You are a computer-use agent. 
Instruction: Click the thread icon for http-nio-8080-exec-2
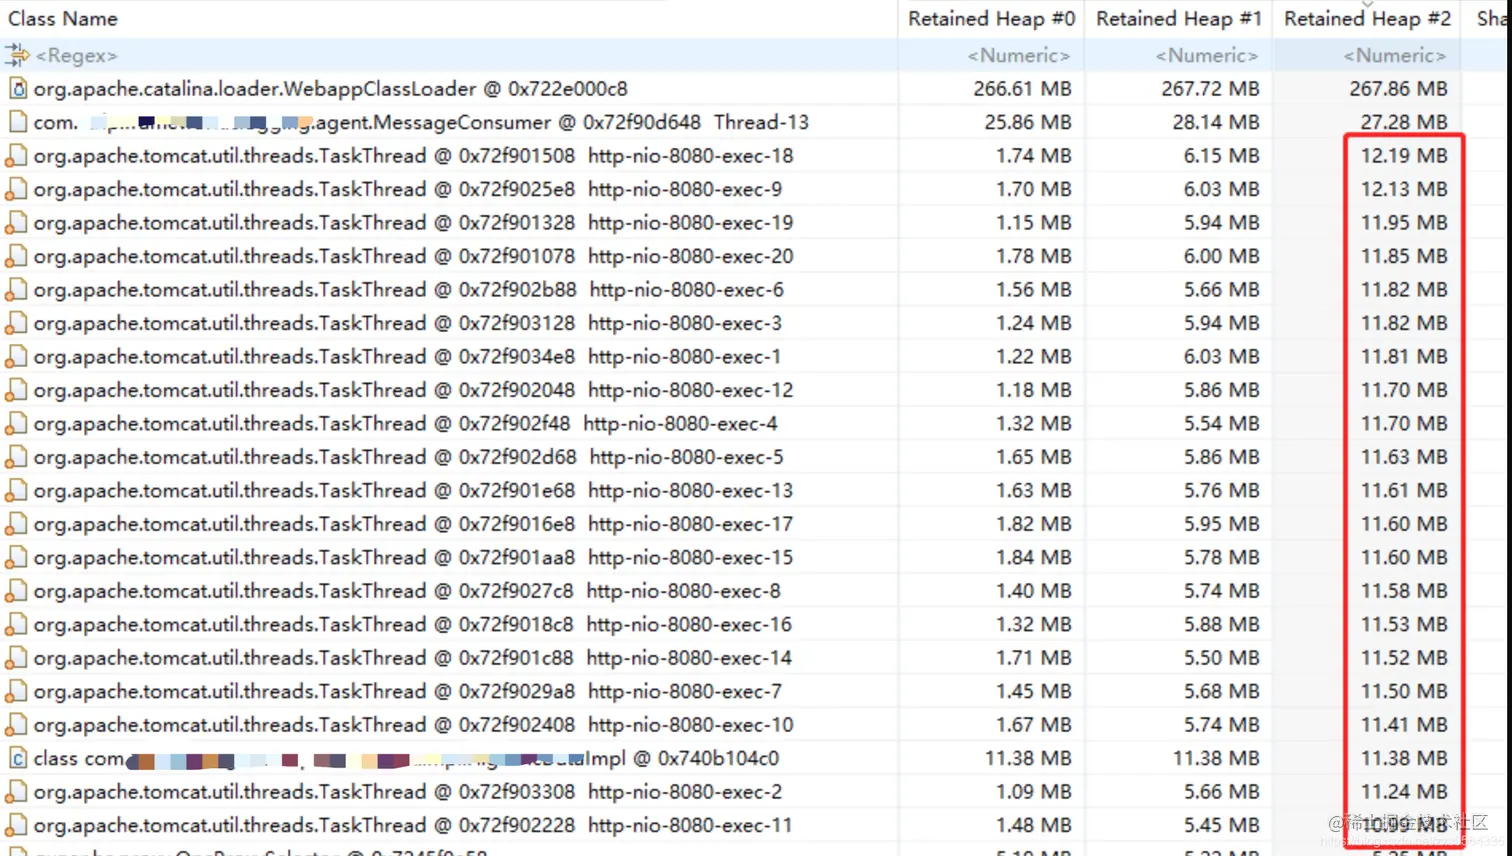pyautogui.click(x=16, y=792)
